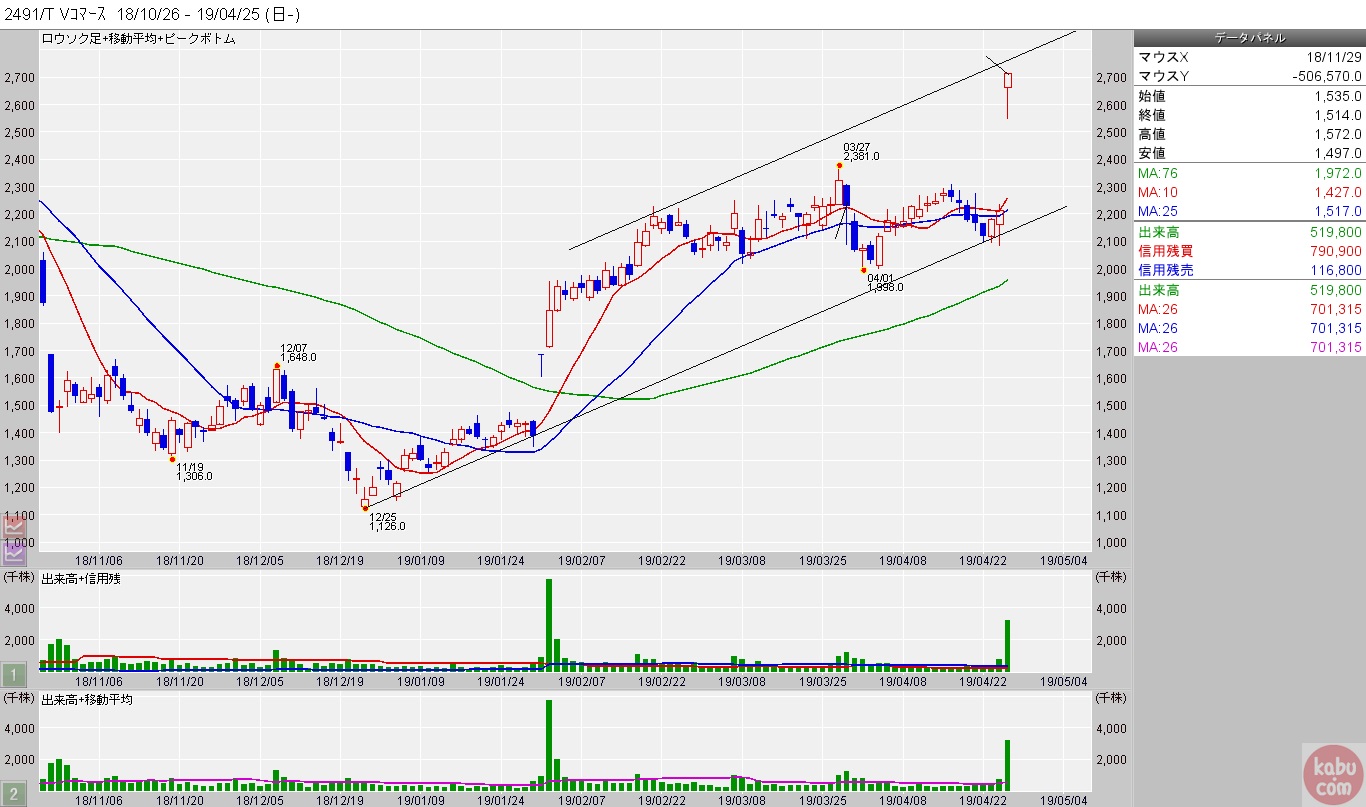Image resolution: width=1366 pixels, height=807 pixels.
Task: Select the red MA:10 row in data panel
Action: (x=1249, y=192)
